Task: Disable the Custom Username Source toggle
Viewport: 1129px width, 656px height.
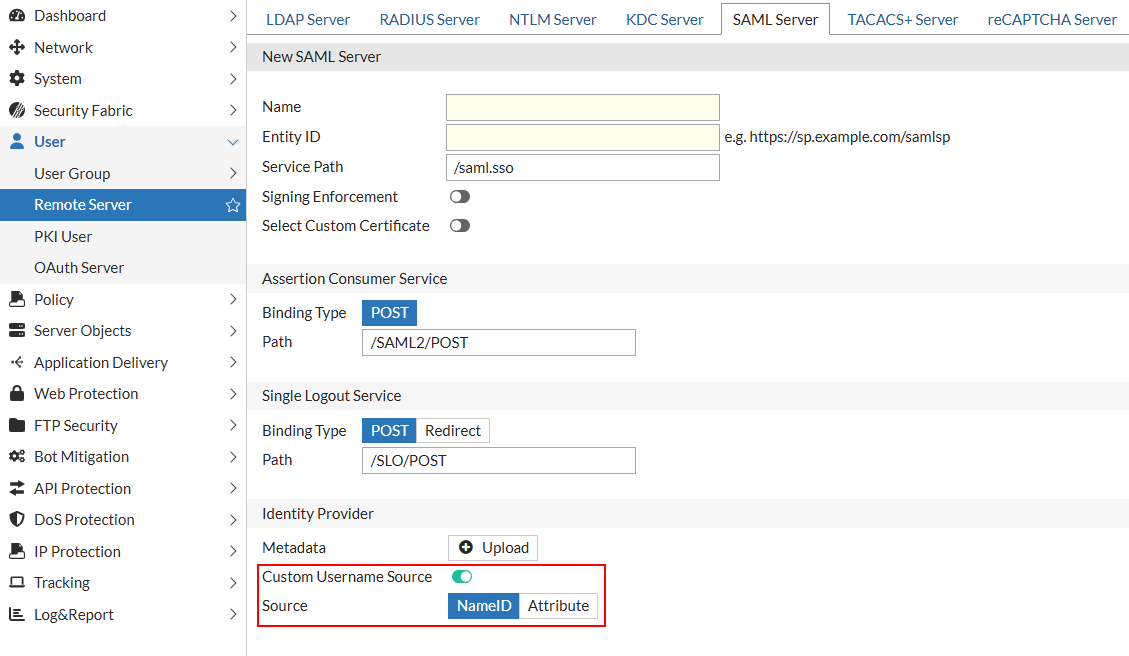Action: pyautogui.click(x=462, y=577)
